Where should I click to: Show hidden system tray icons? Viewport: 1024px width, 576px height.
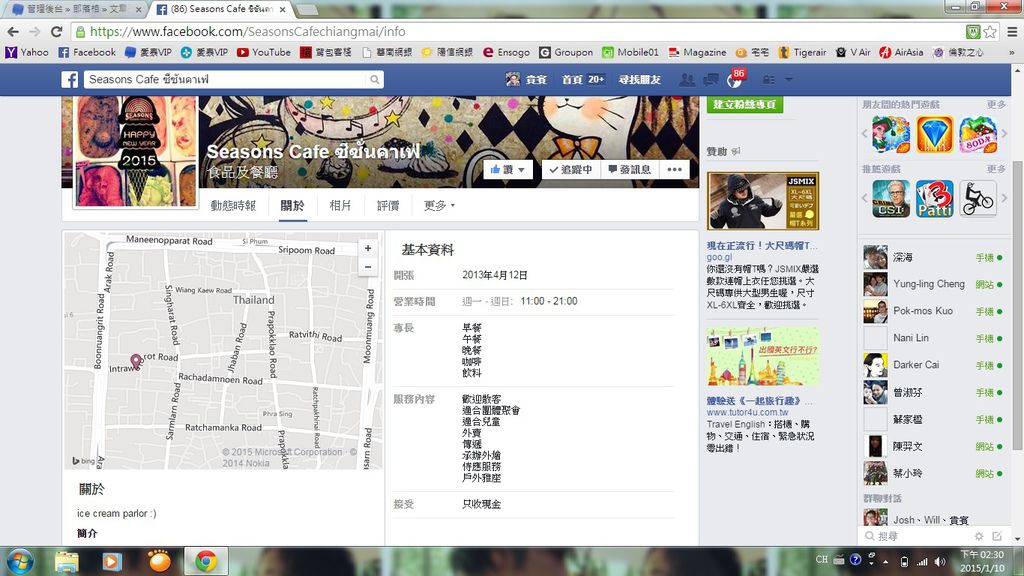coord(886,562)
